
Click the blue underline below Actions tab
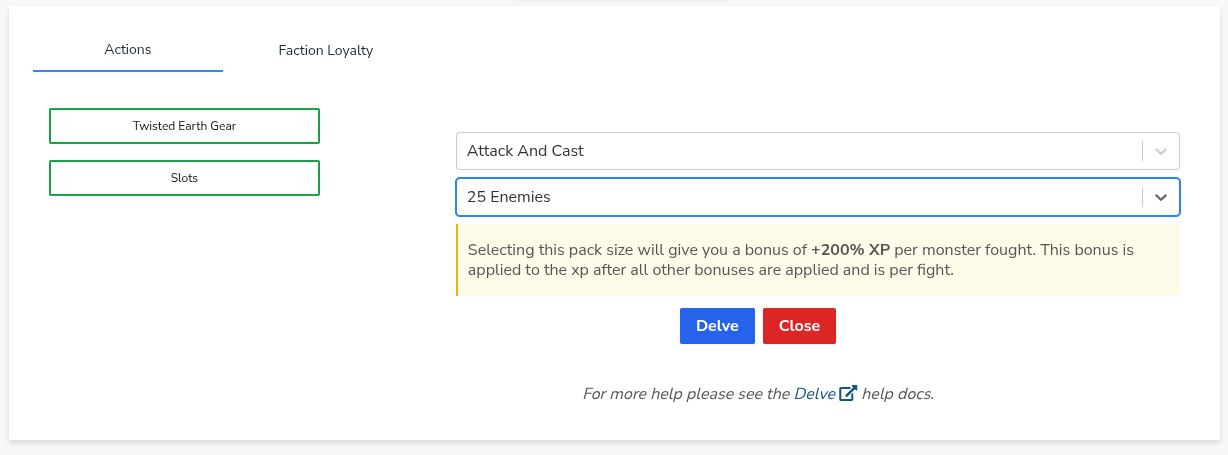click(128, 71)
